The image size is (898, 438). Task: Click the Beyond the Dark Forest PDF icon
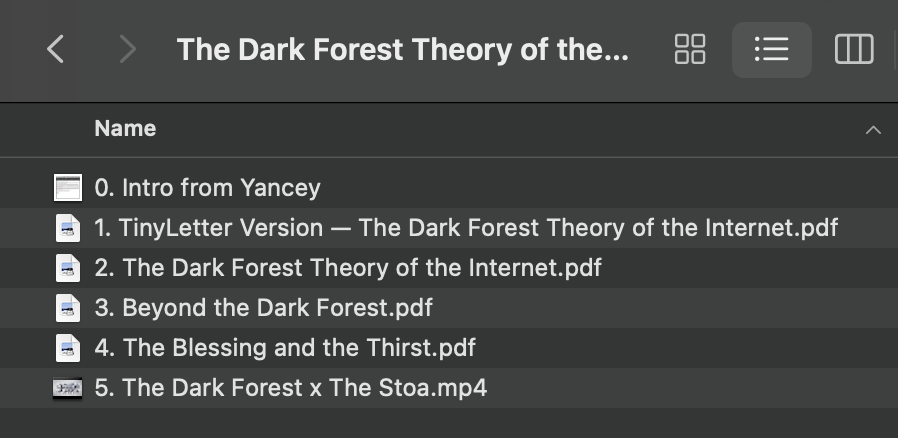[x=67, y=308]
